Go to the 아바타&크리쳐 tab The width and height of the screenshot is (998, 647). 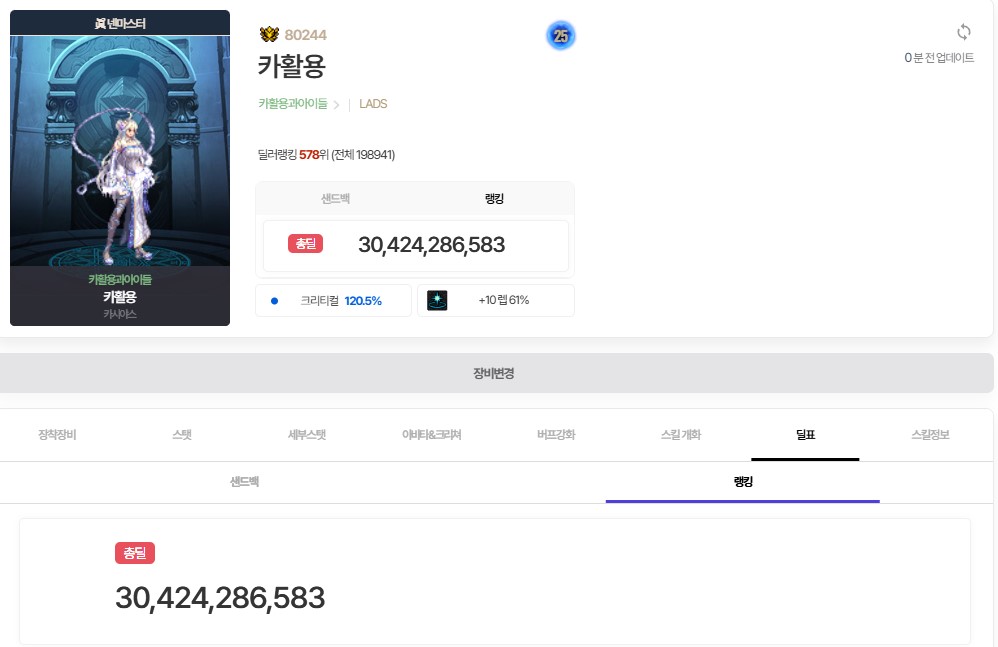431,435
